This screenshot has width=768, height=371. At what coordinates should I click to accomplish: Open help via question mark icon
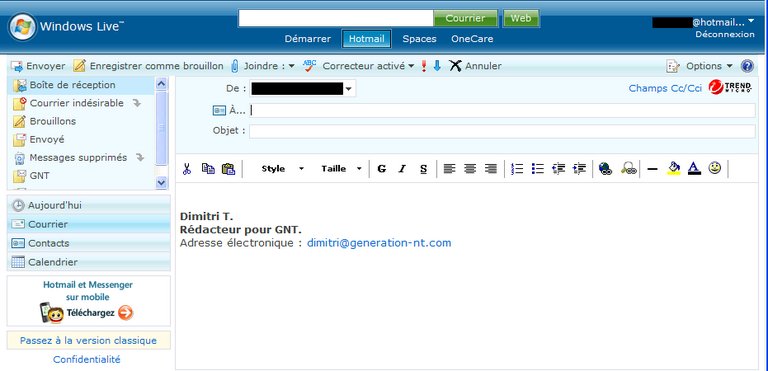coord(747,66)
